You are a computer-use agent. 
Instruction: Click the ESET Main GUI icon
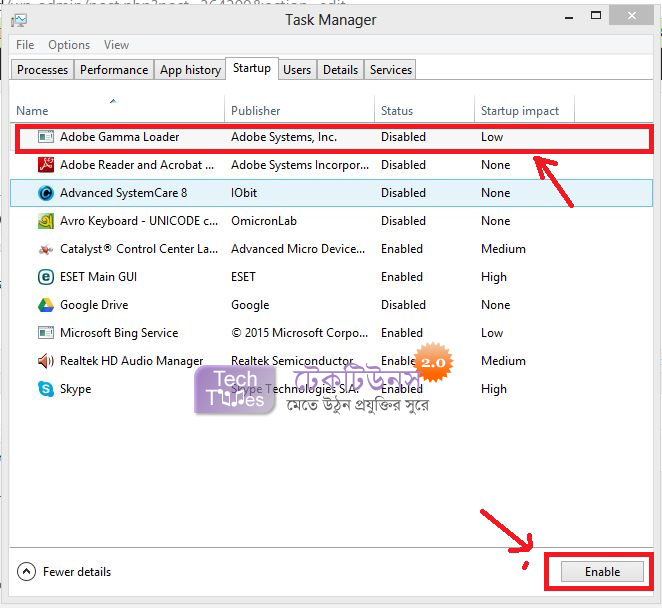(46, 277)
